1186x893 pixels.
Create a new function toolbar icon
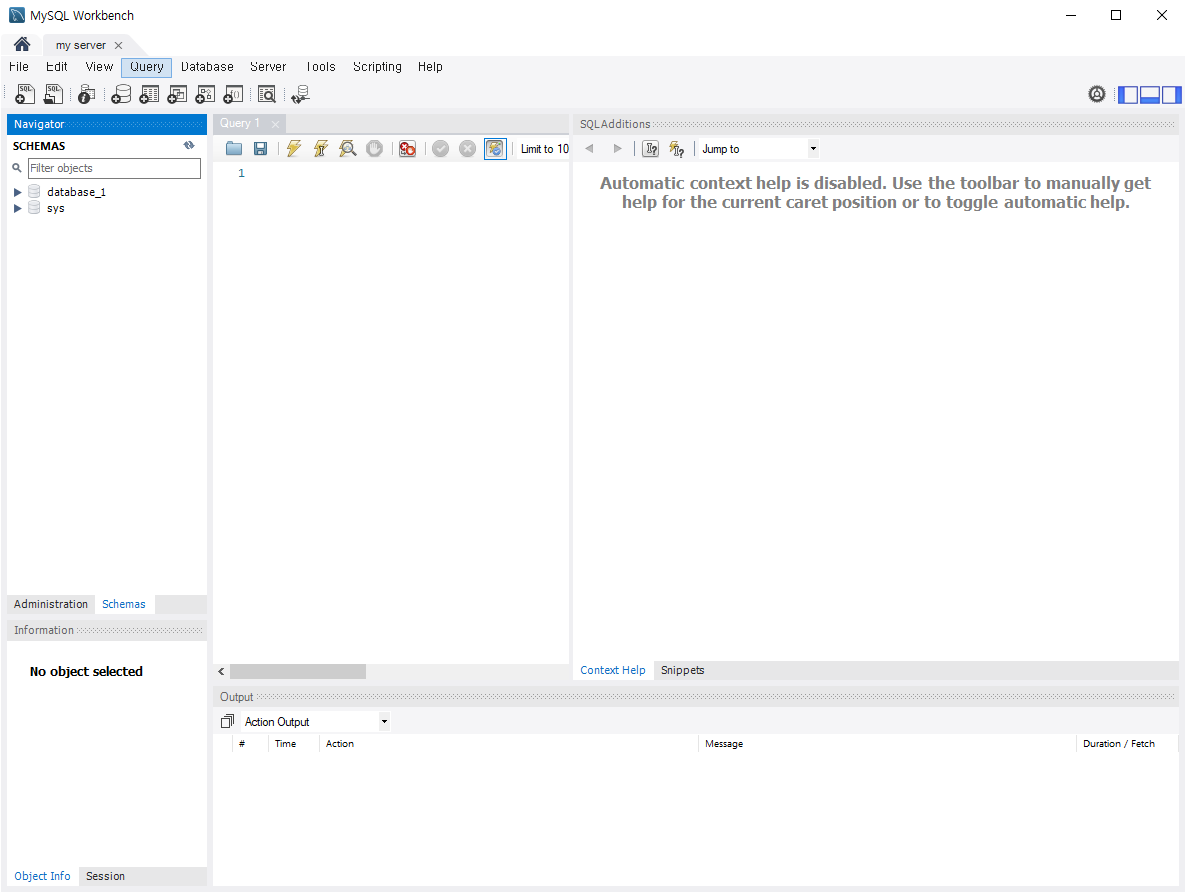pyautogui.click(x=234, y=95)
